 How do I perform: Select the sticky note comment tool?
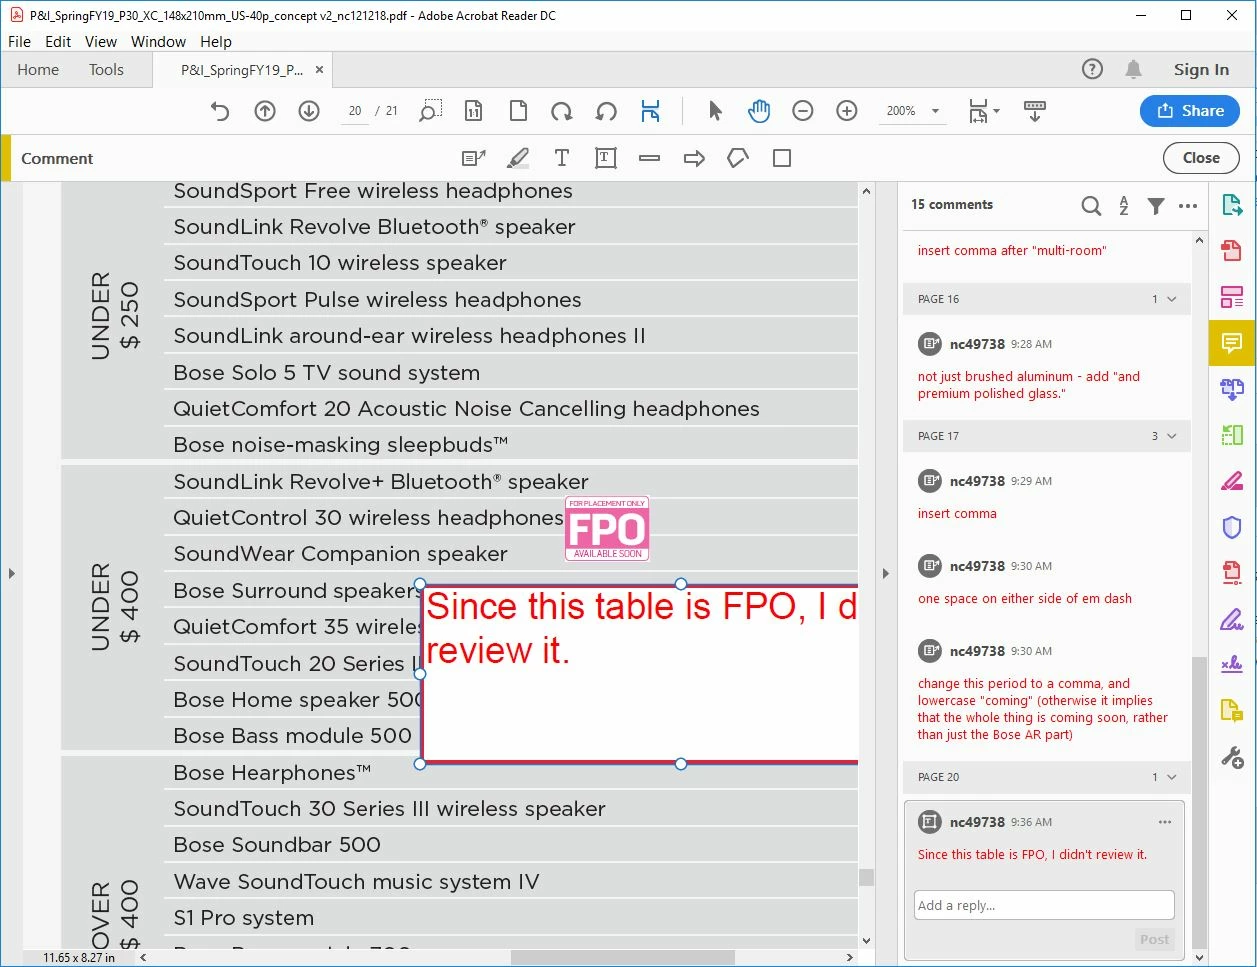(474, 158)
